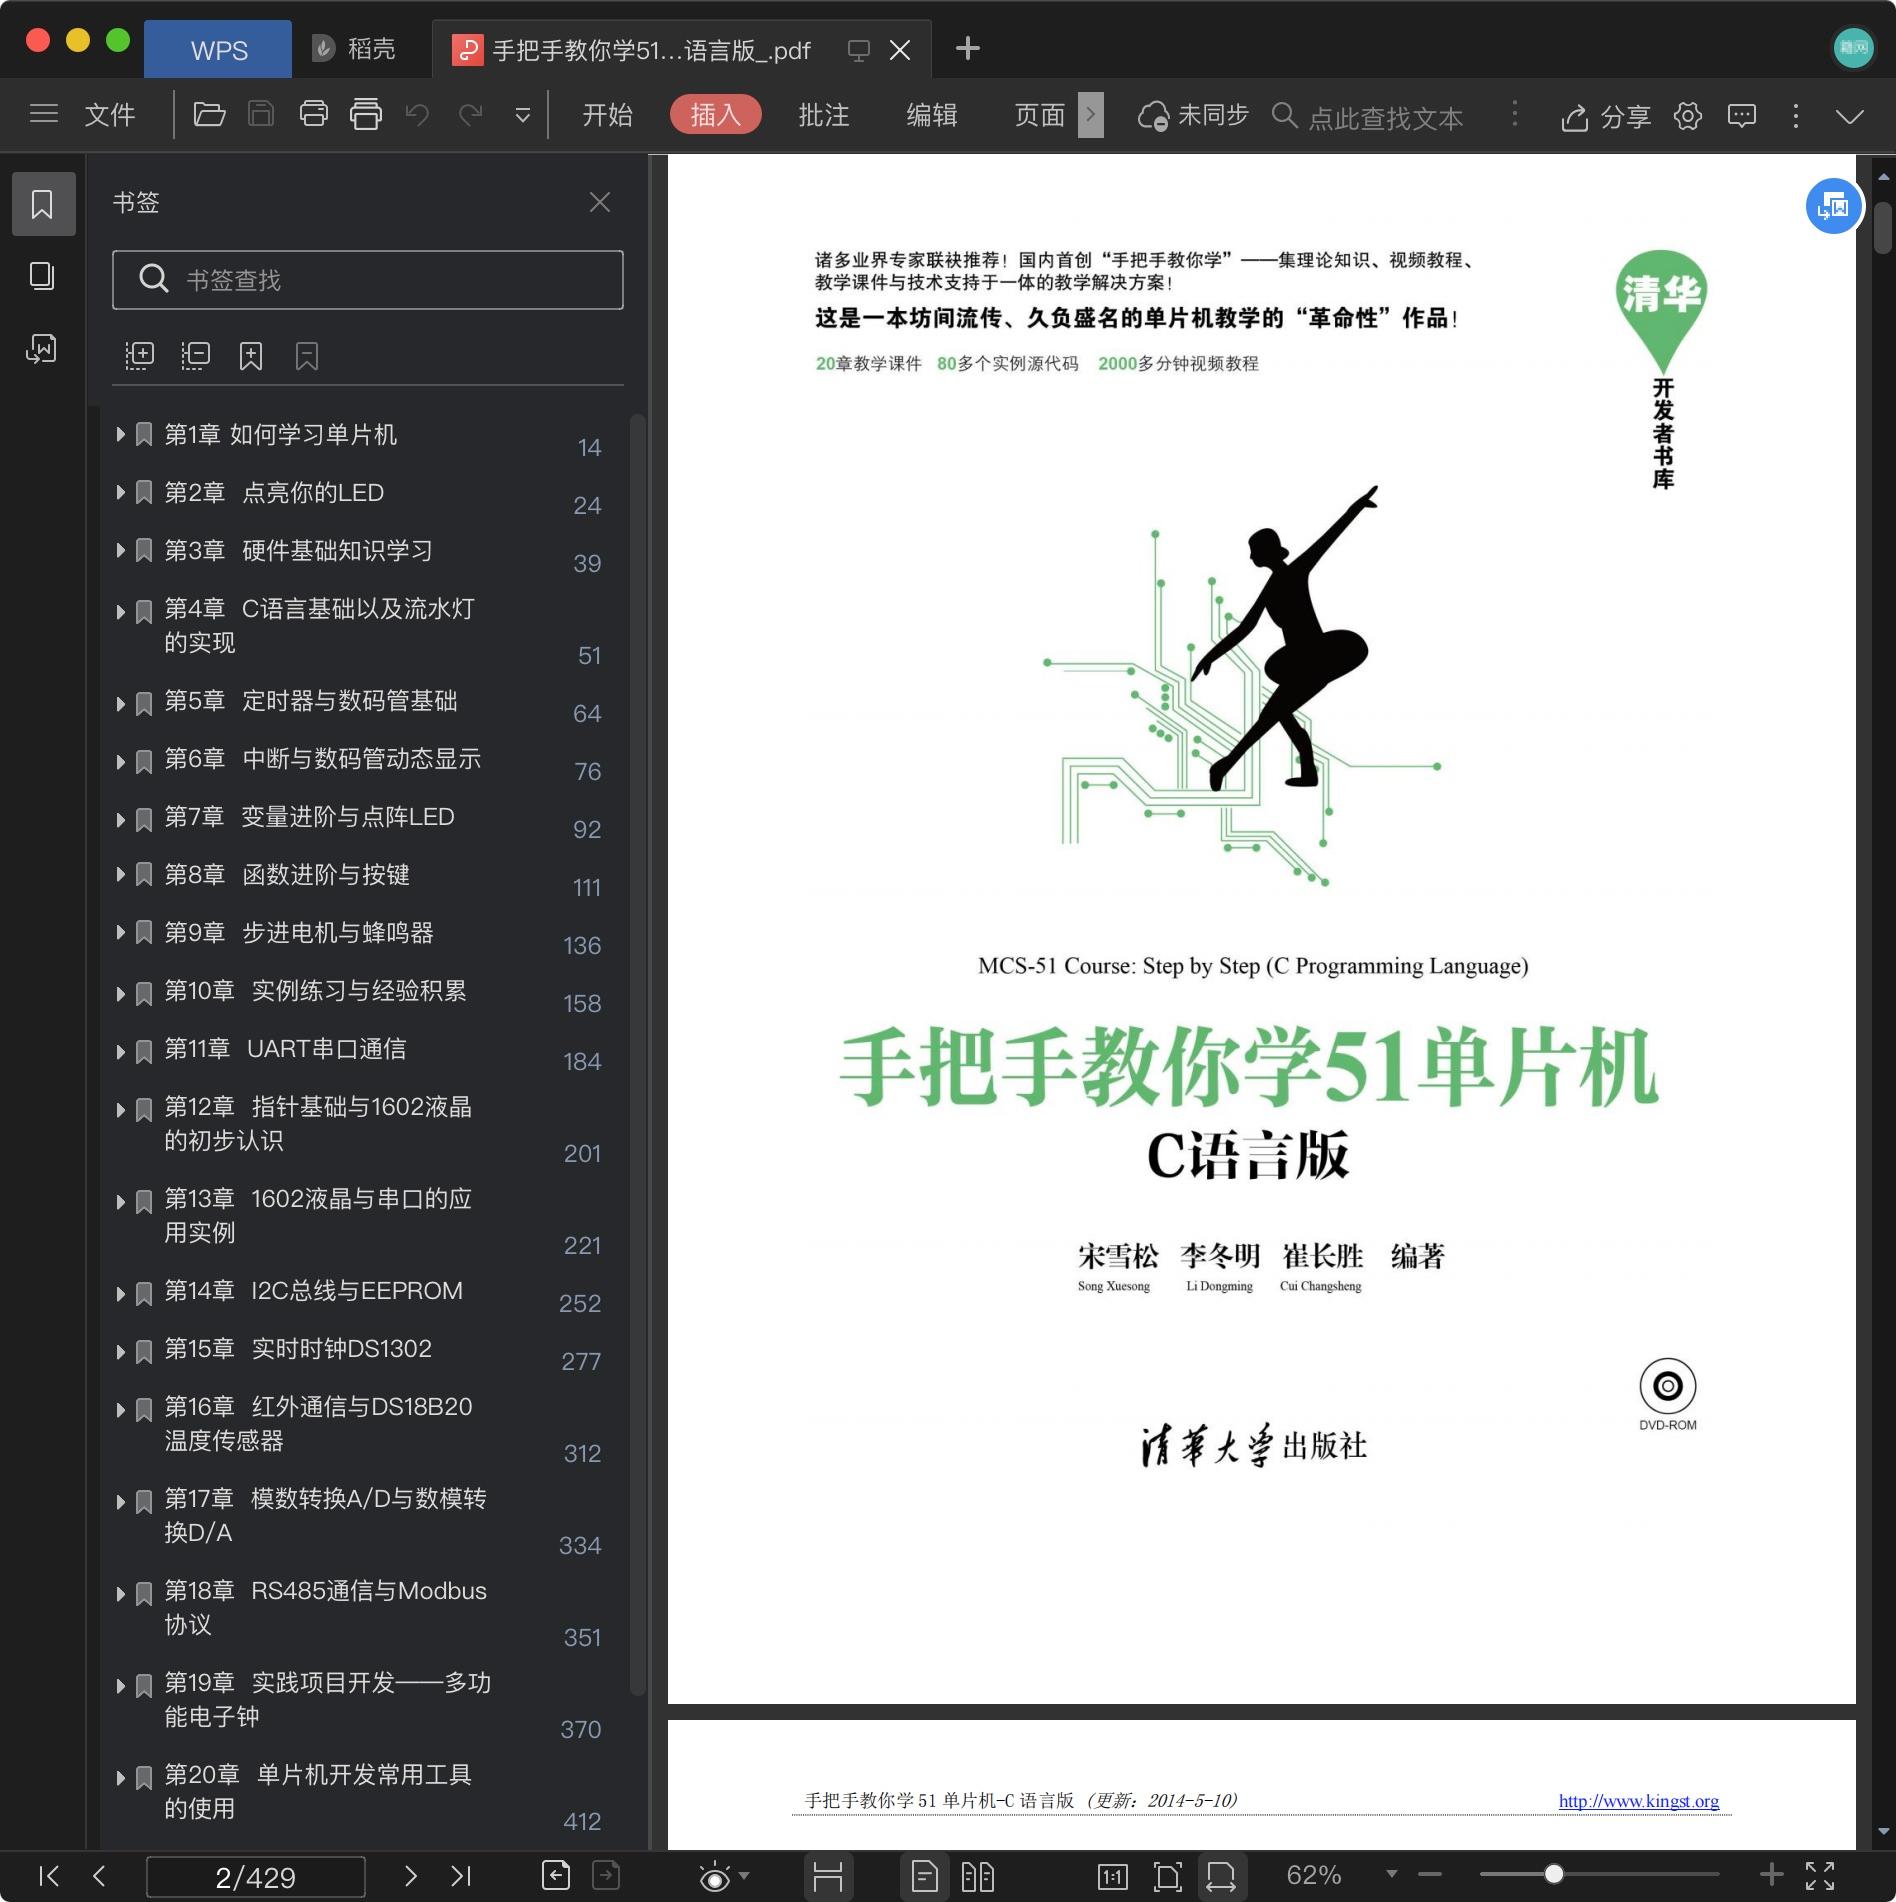Open the bookmarks sidebar panel icon
The width and height of the screenshot is (1896, 1902).
43,204
